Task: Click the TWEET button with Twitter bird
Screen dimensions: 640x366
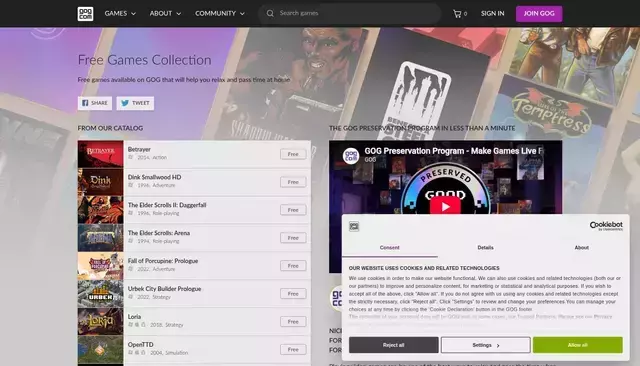Action: point(135,103)
